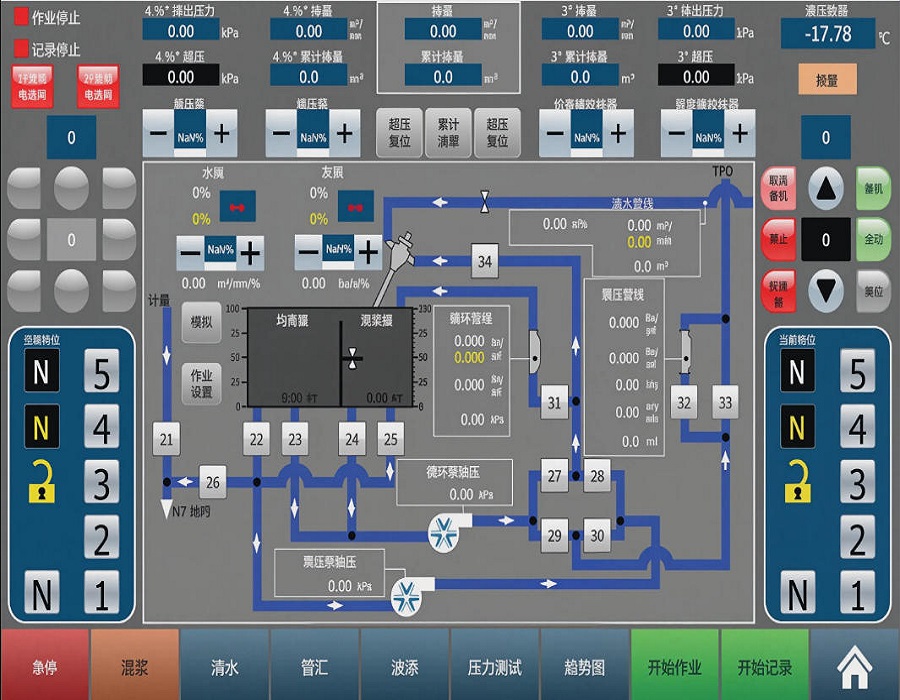Toggle valve 24
Image resolution: width=900 pixels, height=700 pixels.
[352, 440]
